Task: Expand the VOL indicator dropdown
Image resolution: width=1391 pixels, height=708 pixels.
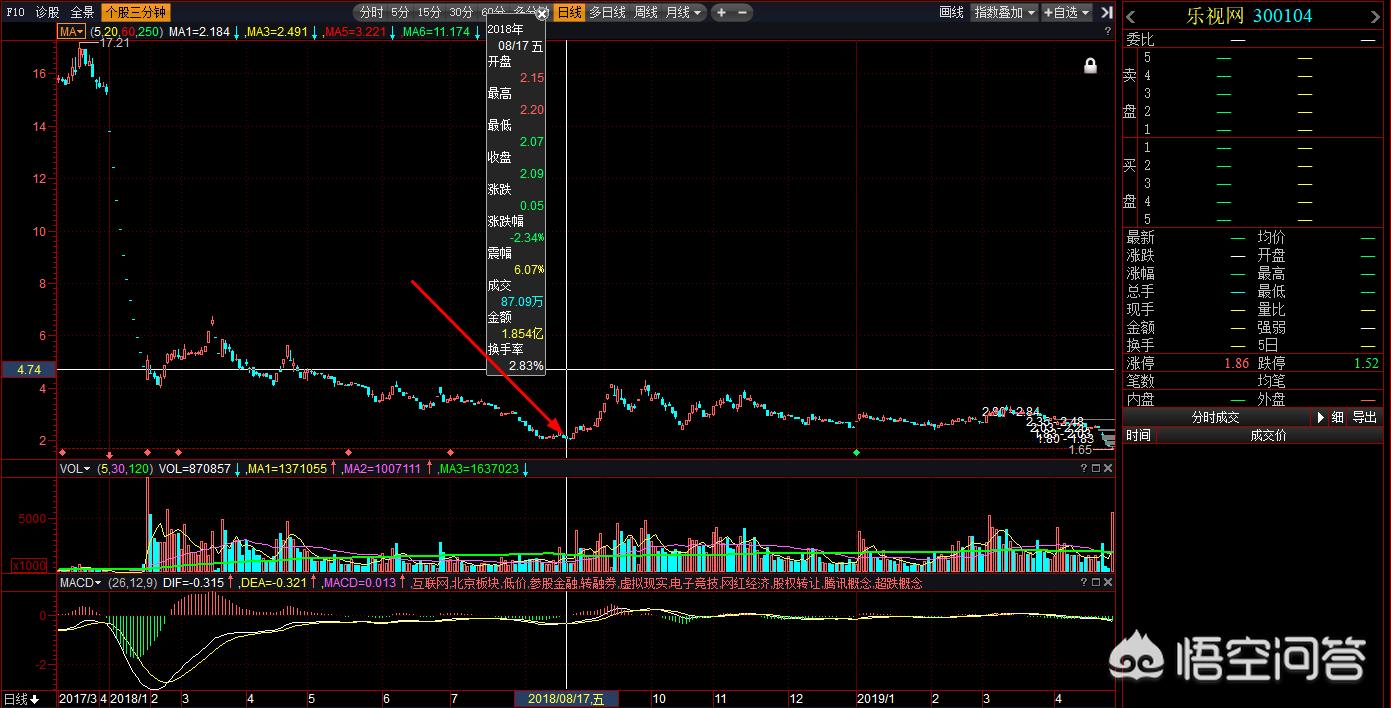Action: (73, 468)
